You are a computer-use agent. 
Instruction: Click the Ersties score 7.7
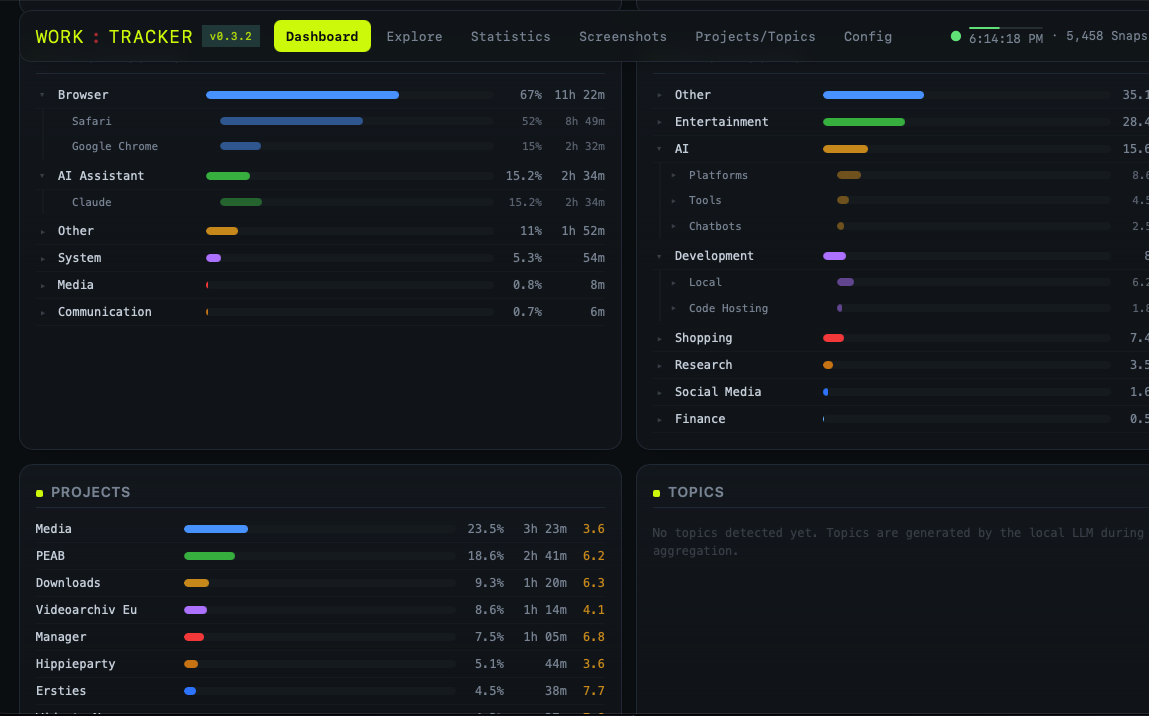594,691
